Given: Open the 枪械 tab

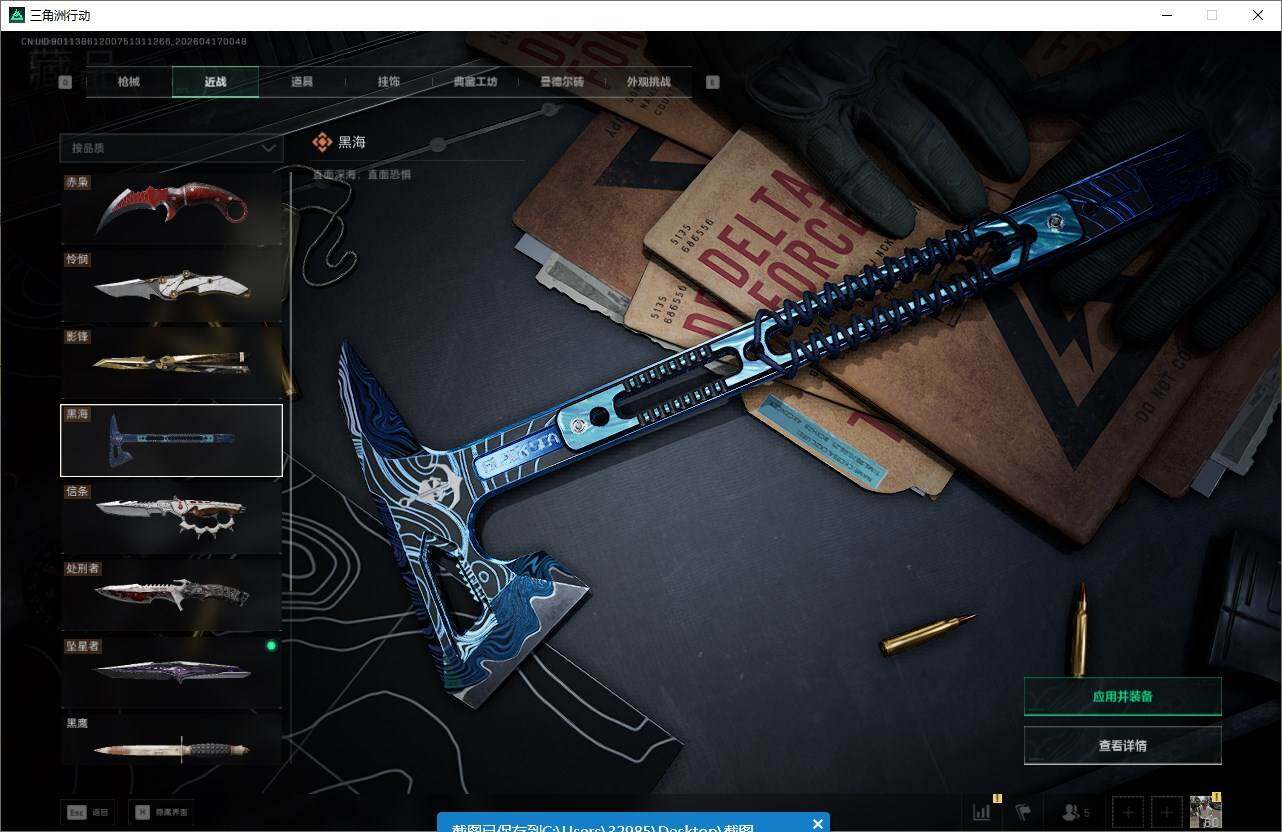Looking at the screenshot, I should [x=129, y=82].
